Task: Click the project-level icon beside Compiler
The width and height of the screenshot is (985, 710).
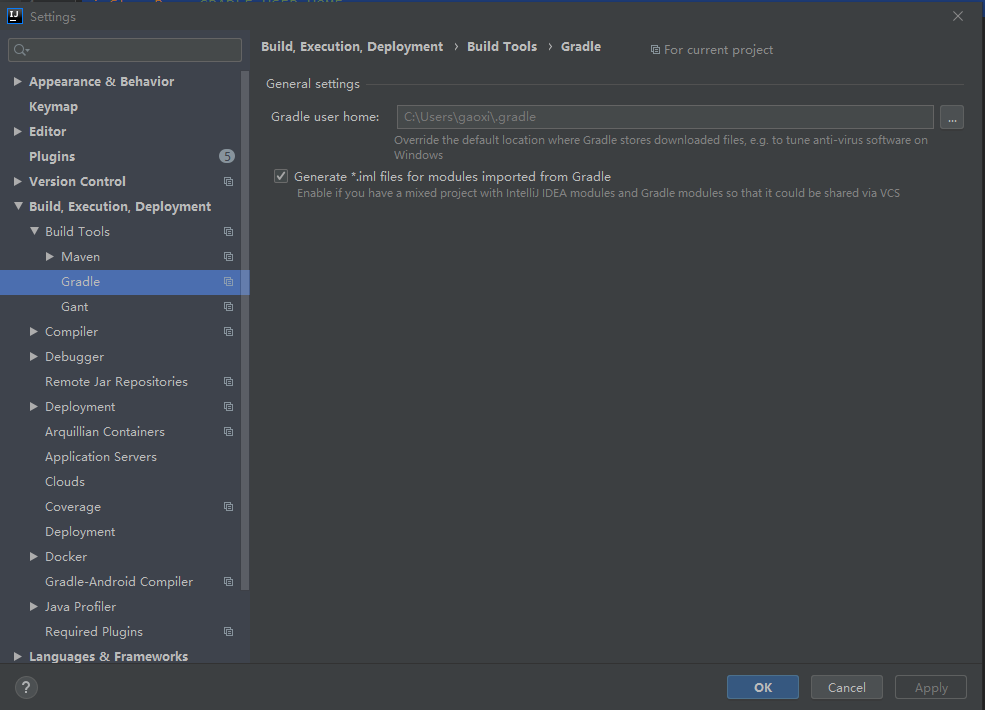Action: (229, 332)
